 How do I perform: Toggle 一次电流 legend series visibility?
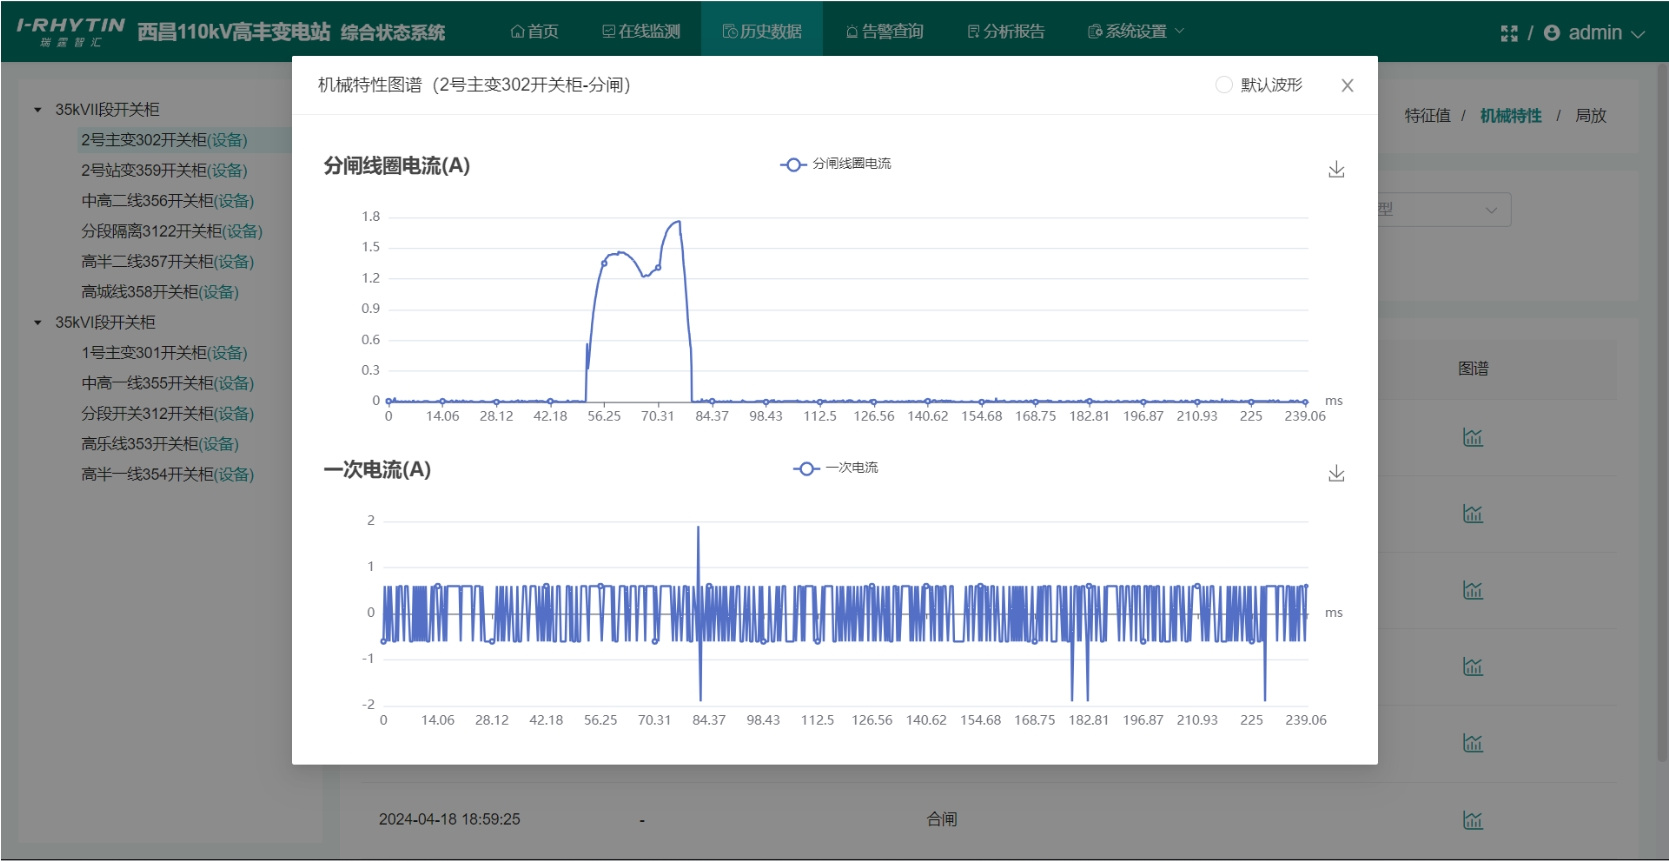pyautogui.click(x=835, y=468)
